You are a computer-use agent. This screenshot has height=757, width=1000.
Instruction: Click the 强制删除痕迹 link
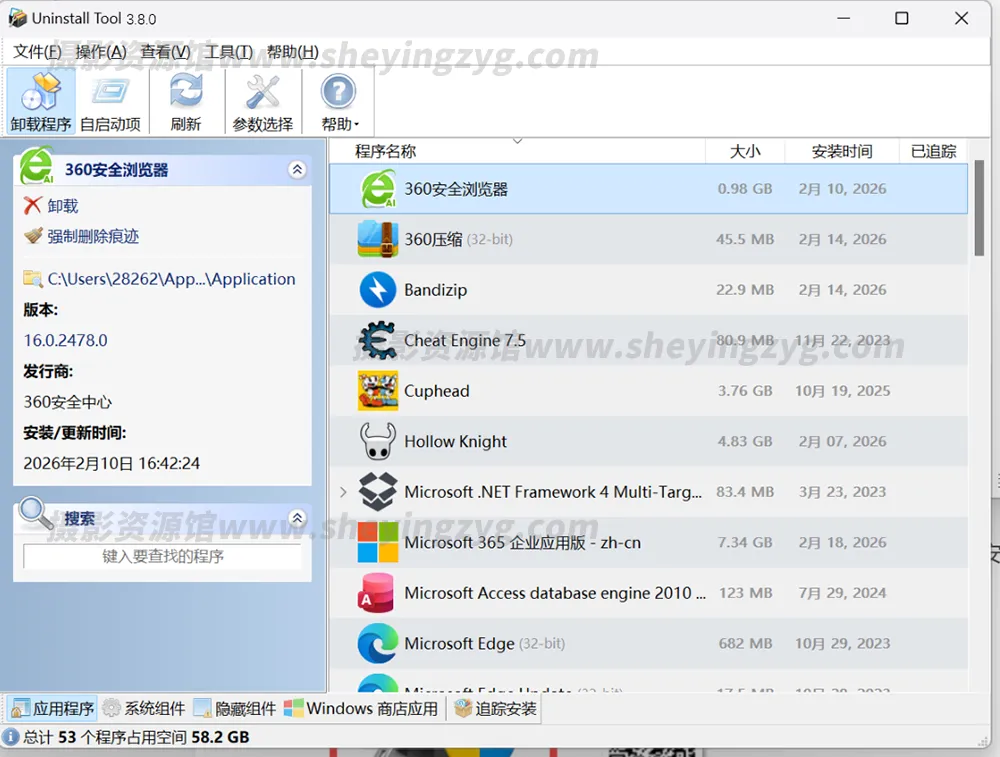[93, 237]
